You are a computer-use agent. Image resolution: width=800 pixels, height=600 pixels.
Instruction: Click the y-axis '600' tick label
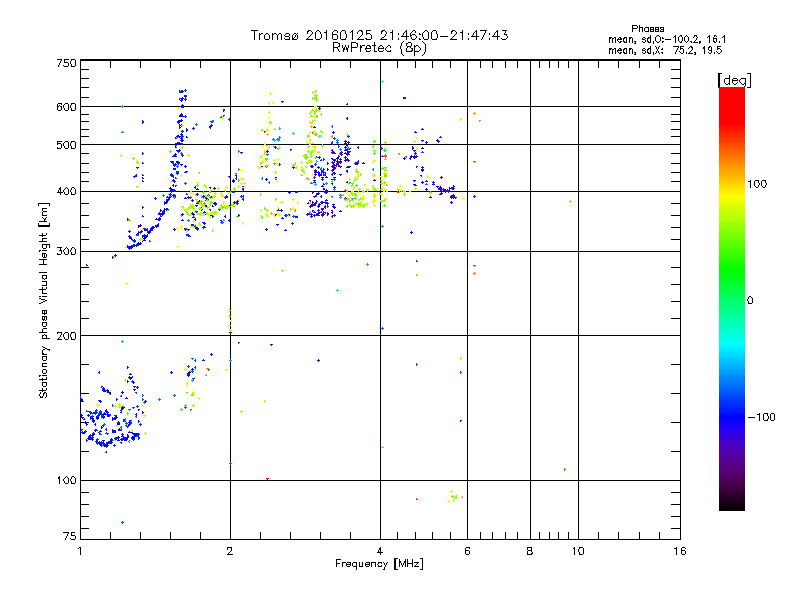tap(66, 107)
